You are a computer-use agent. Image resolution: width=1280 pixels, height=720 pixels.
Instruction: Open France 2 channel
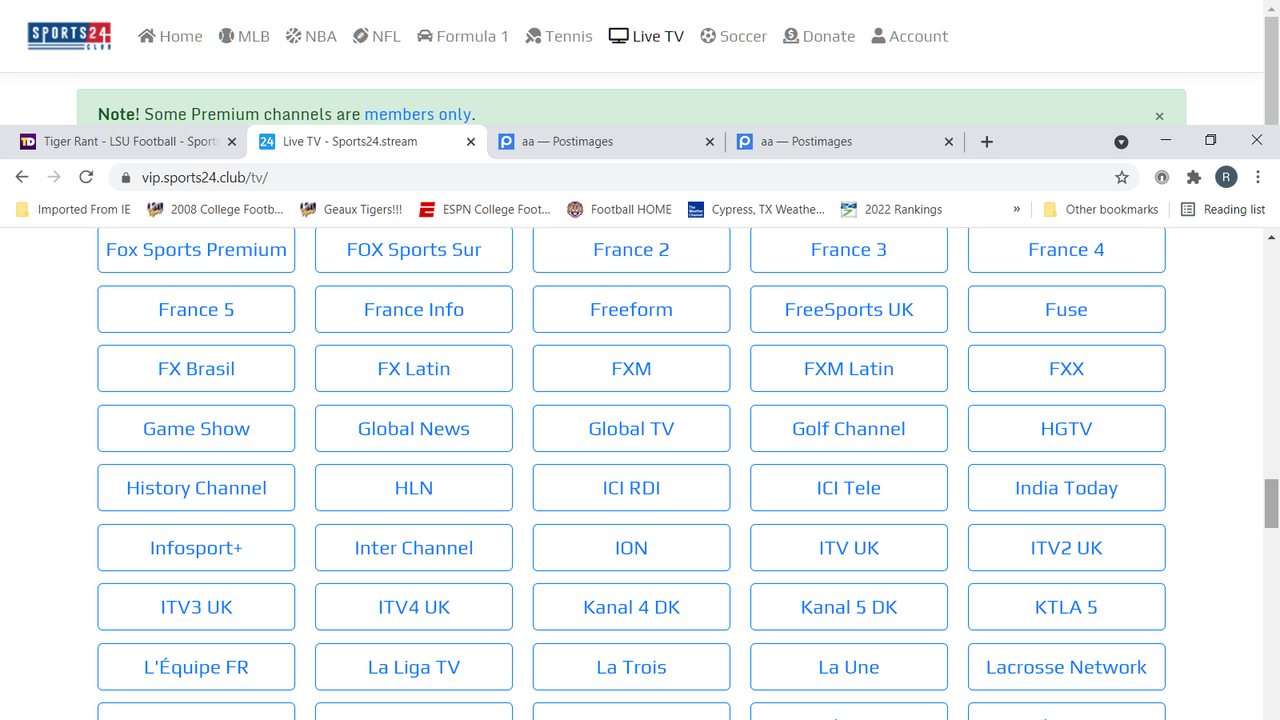pyautogui.click(x=631, y=249)
